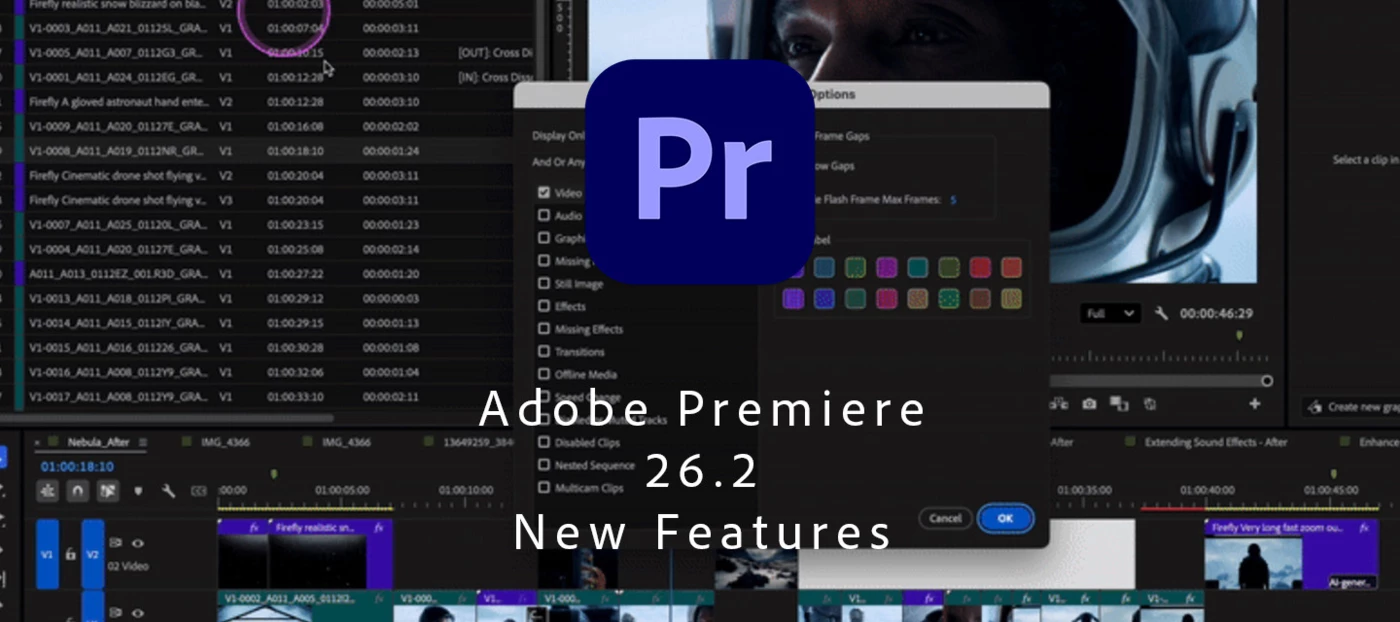Select violet swatch in bottom row

tap(793, 298)
